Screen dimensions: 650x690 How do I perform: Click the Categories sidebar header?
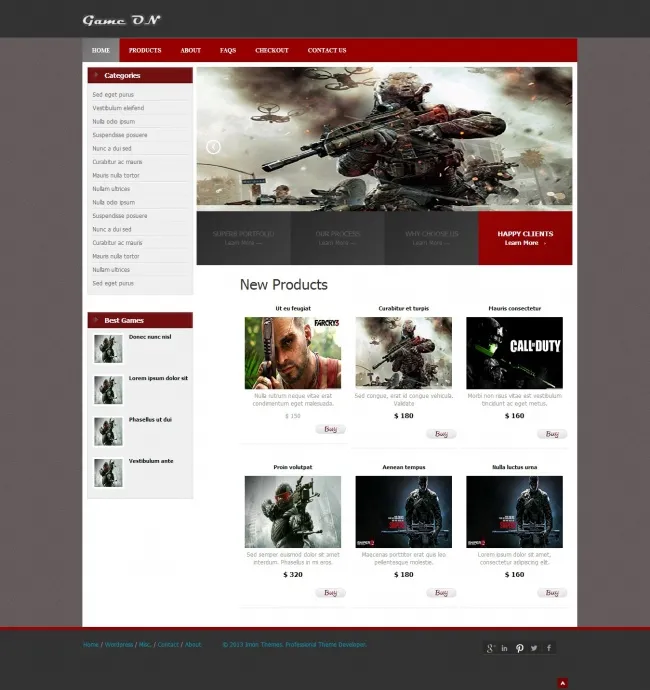pyautogui.click(x=140, y=75)
